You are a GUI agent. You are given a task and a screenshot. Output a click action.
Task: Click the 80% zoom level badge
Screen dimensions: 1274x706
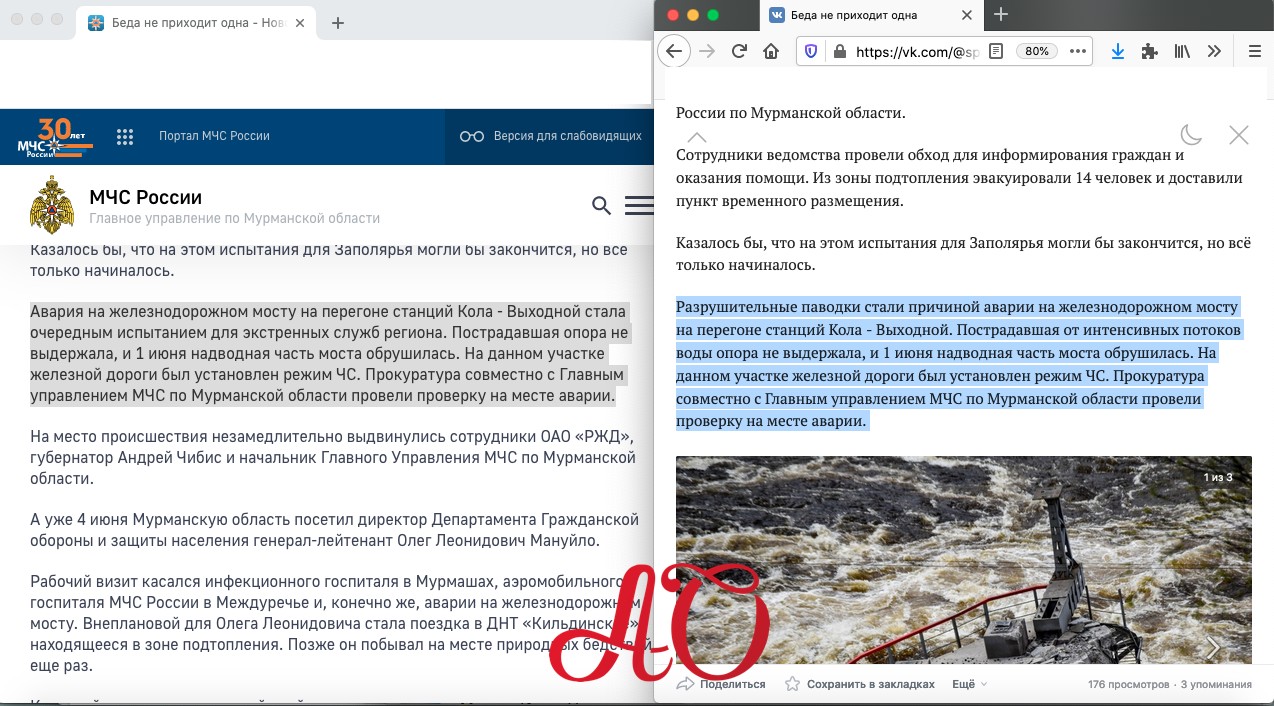coord(1037,51)
